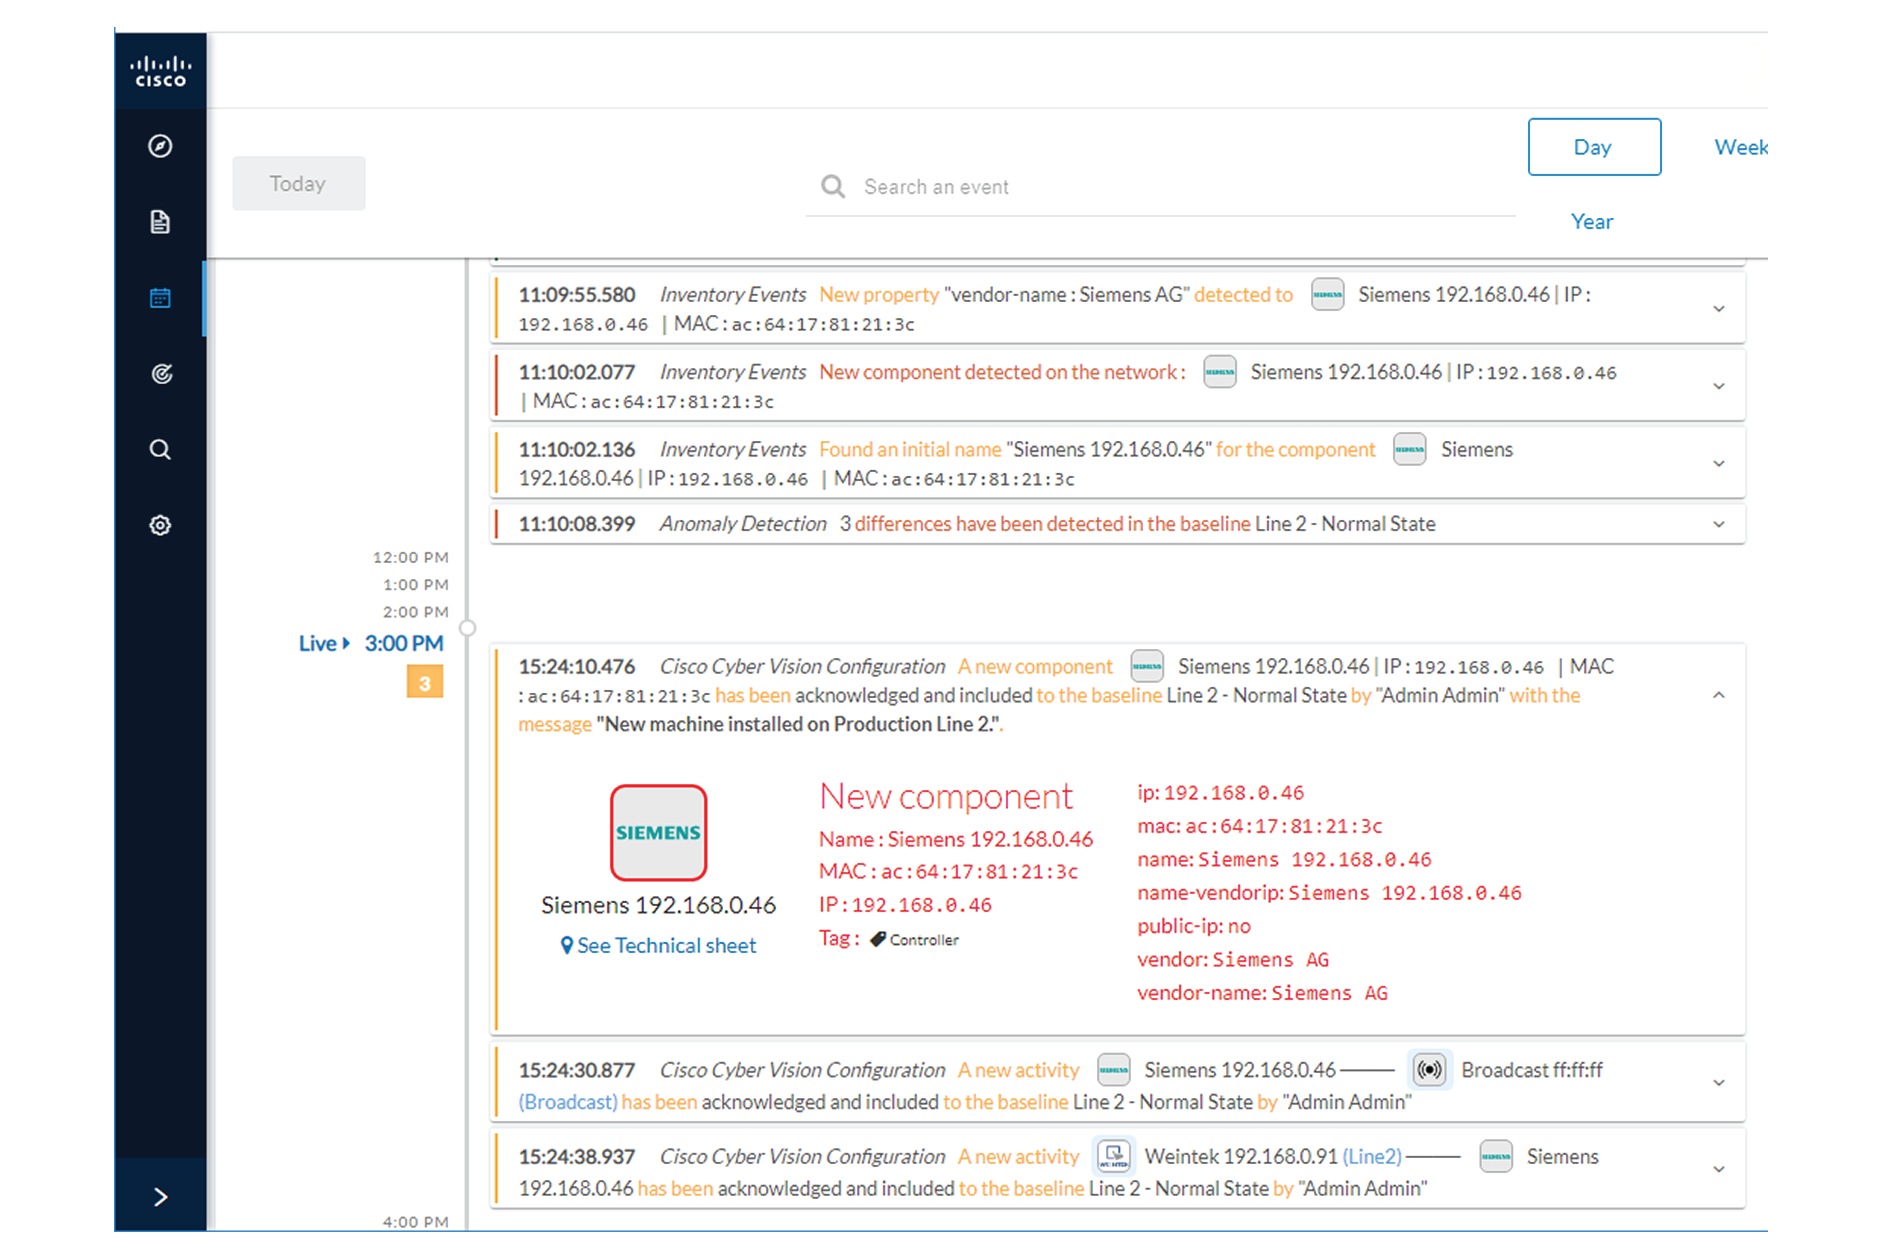
Task: Switch to the Week view
Action: click(x=1742, y=147)
